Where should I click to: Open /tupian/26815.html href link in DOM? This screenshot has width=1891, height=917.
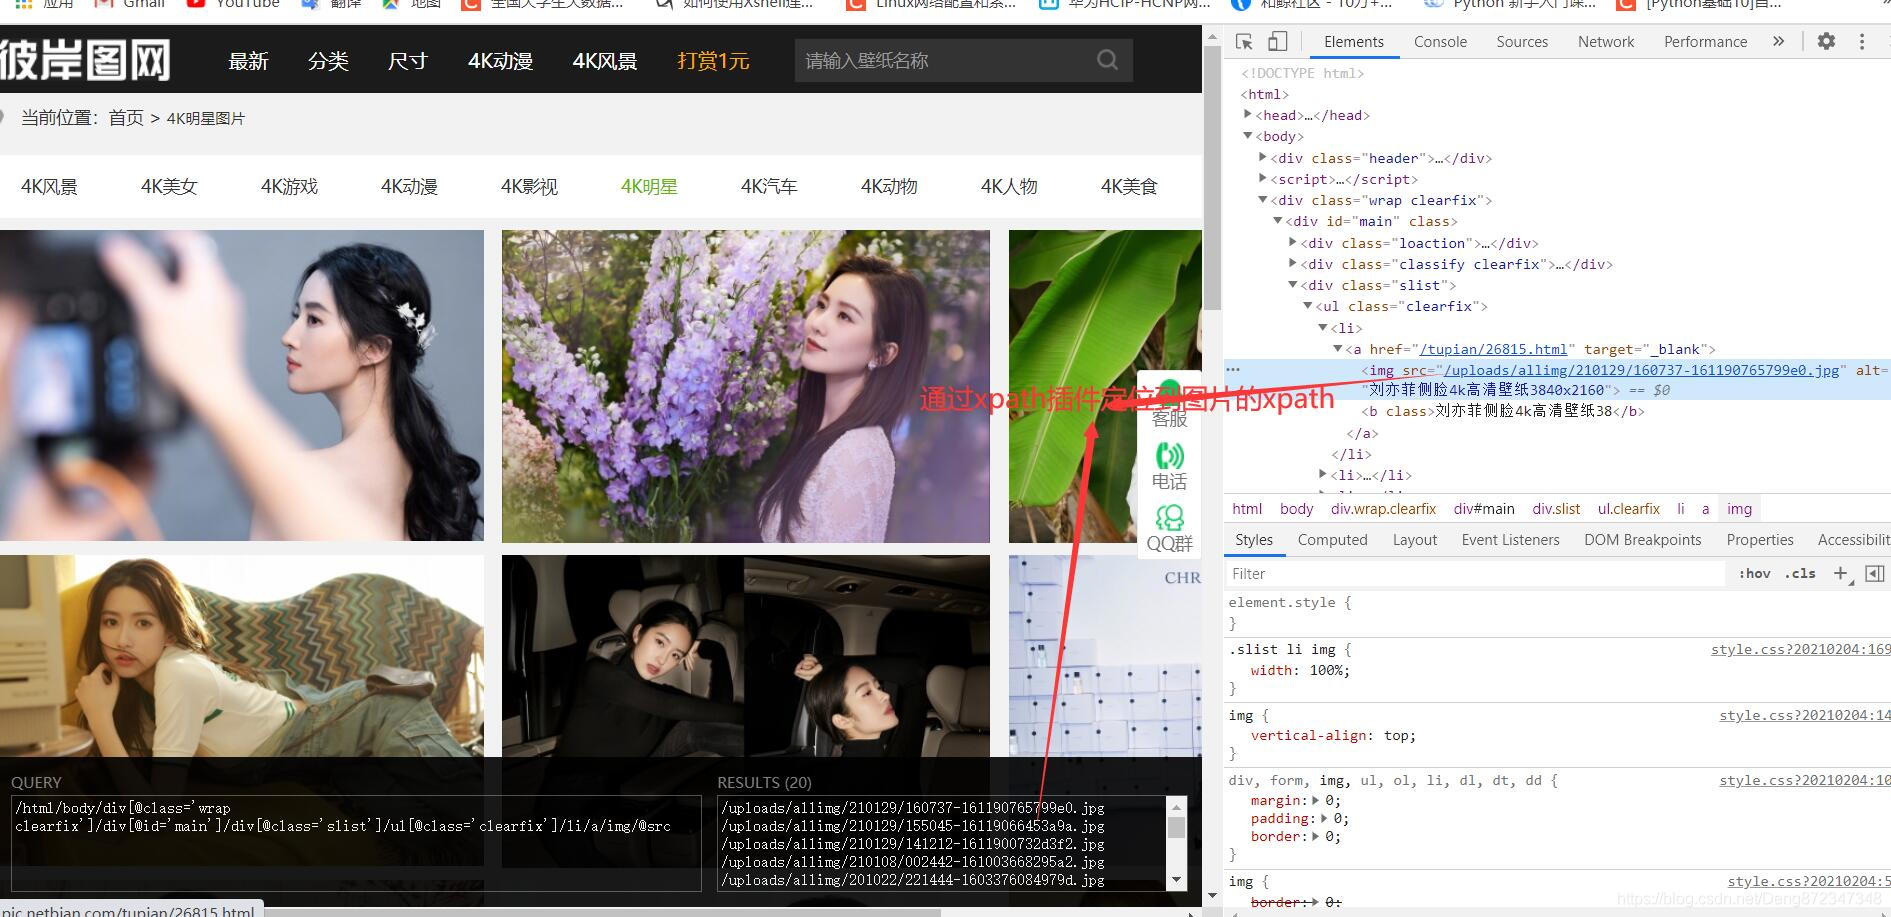click(x=1493, y=349)
